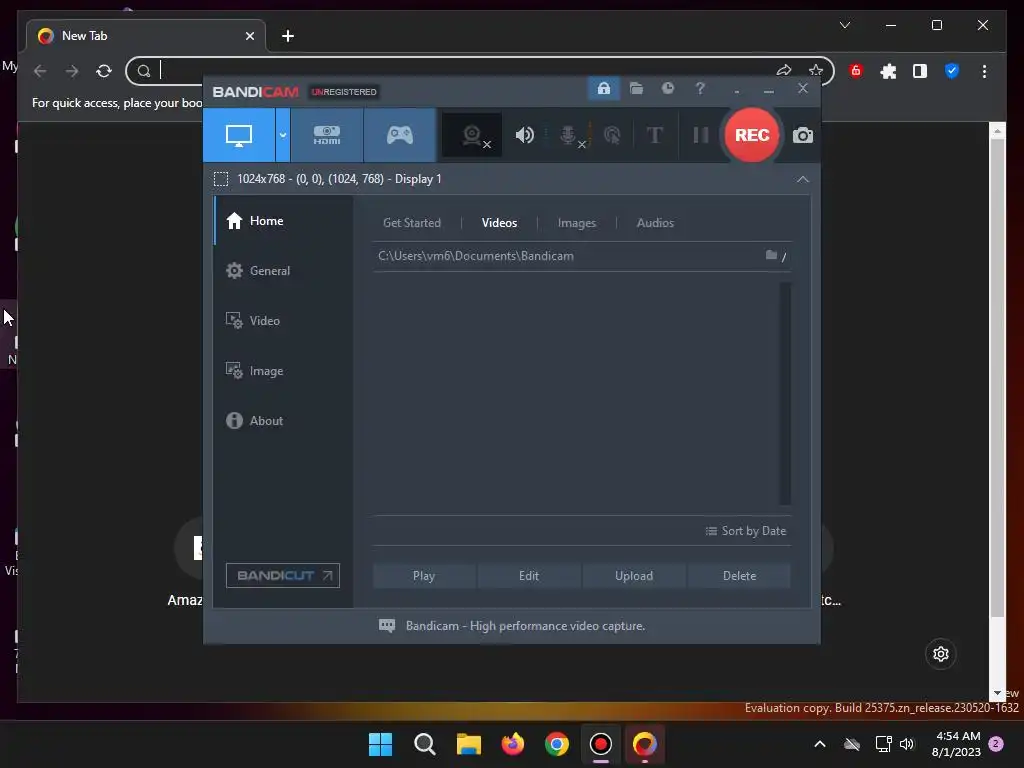Toggle webcam overlay in Bandicam toolbar
The height and width of the screenshot is (768, 1024).
472,135
